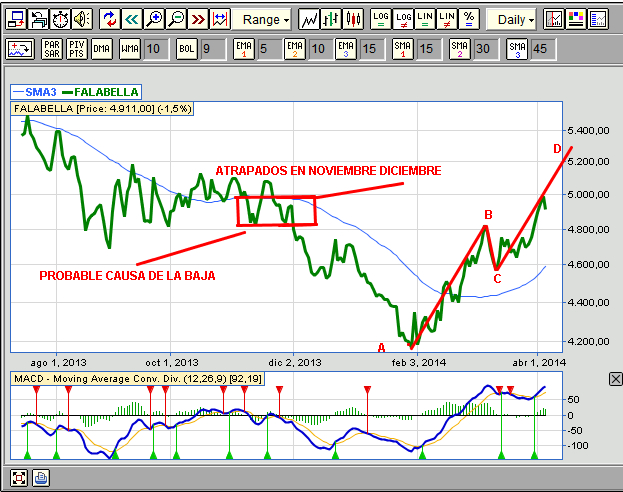Toggle the EMA 2 button
This screenshot has width=623, height=492.
click(295, 49)
